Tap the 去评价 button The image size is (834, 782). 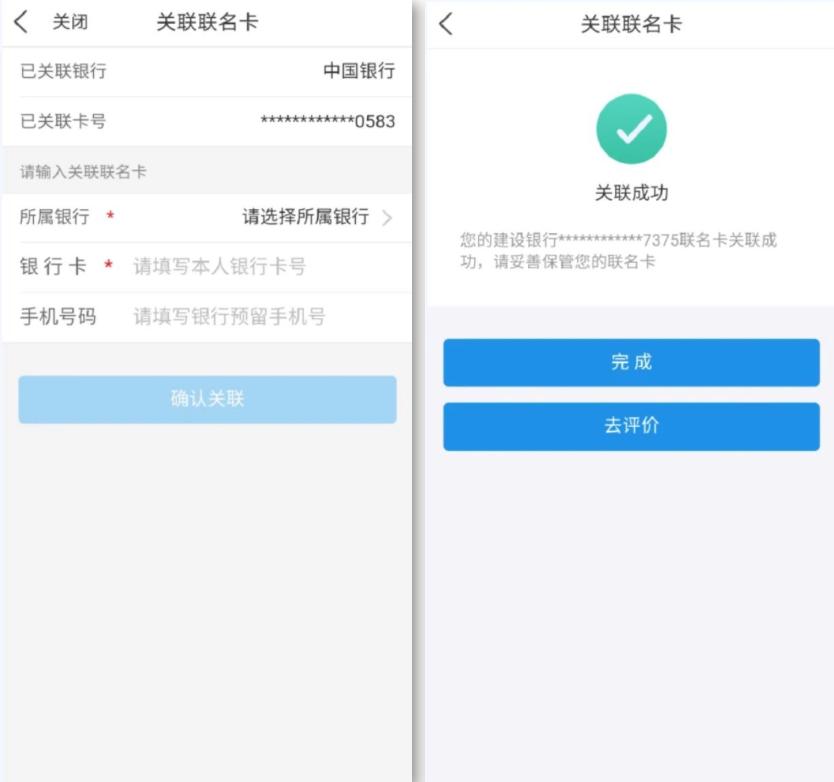click(631, 427)
